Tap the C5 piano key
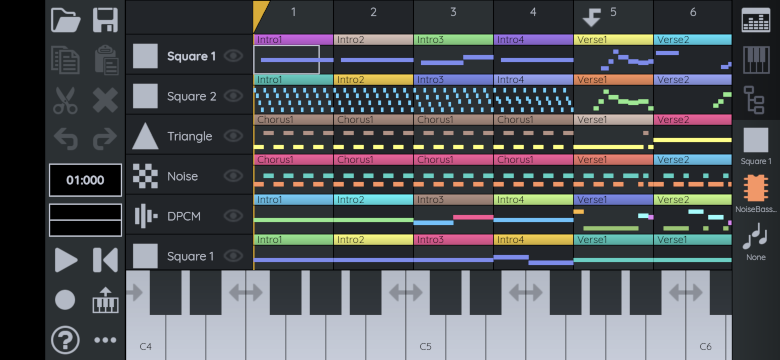This screenshot has height=360, width=780. tap(425, 338)
